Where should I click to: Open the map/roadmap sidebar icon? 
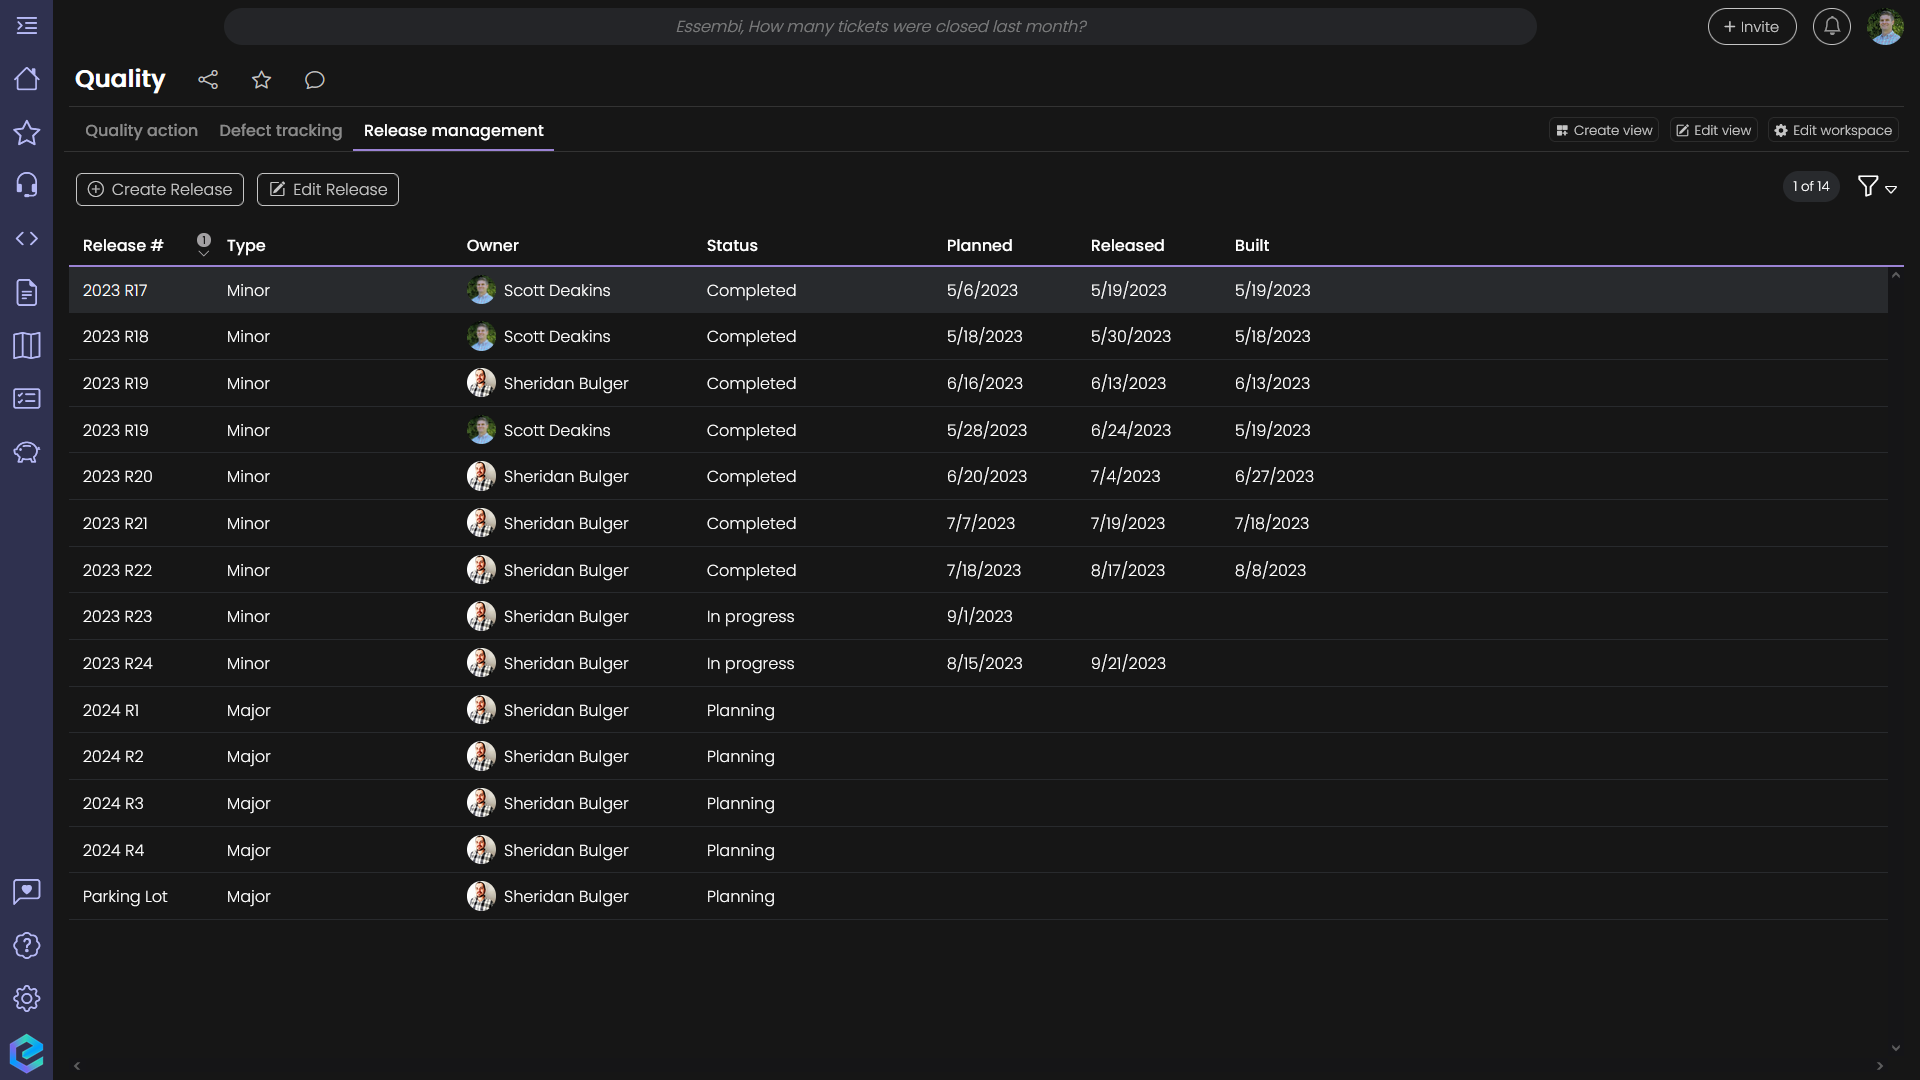click(27, 345)
